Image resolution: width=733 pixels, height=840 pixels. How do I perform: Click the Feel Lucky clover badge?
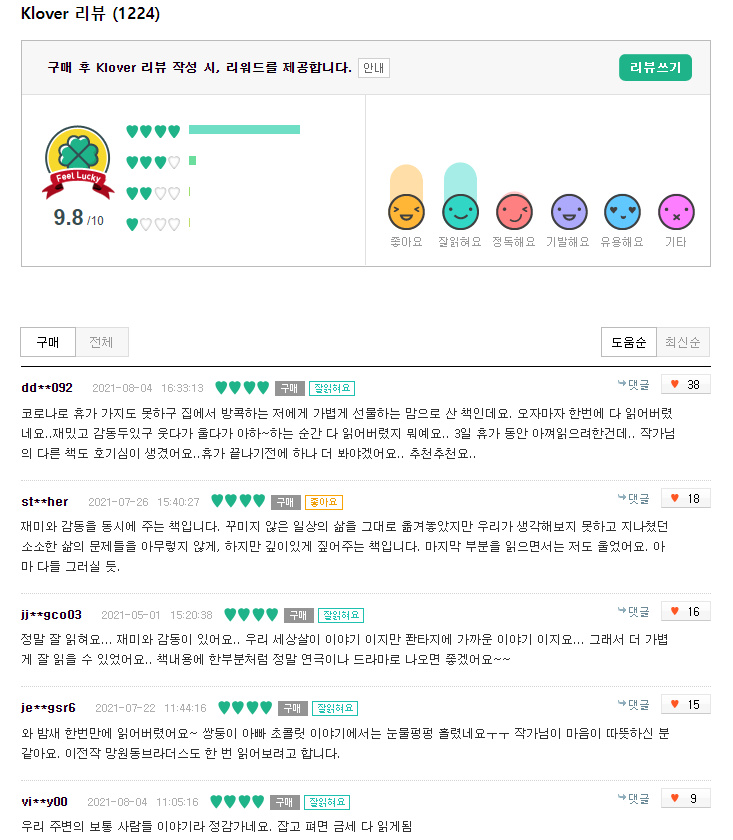(x=78, y=162)
